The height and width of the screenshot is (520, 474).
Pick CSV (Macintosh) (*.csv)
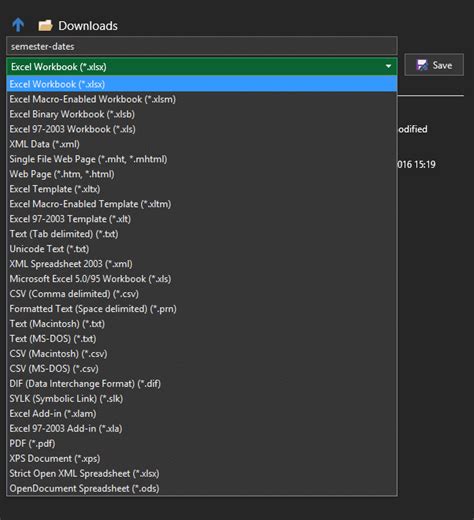202,354
